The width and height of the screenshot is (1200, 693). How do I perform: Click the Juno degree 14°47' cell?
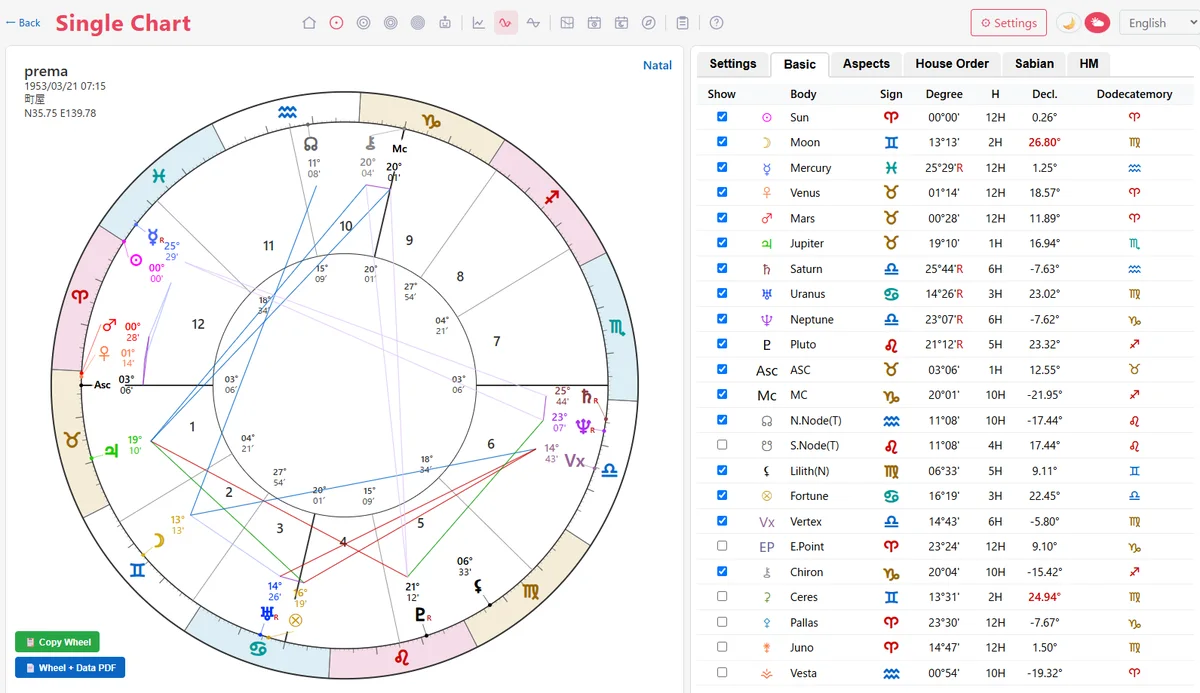944,647
